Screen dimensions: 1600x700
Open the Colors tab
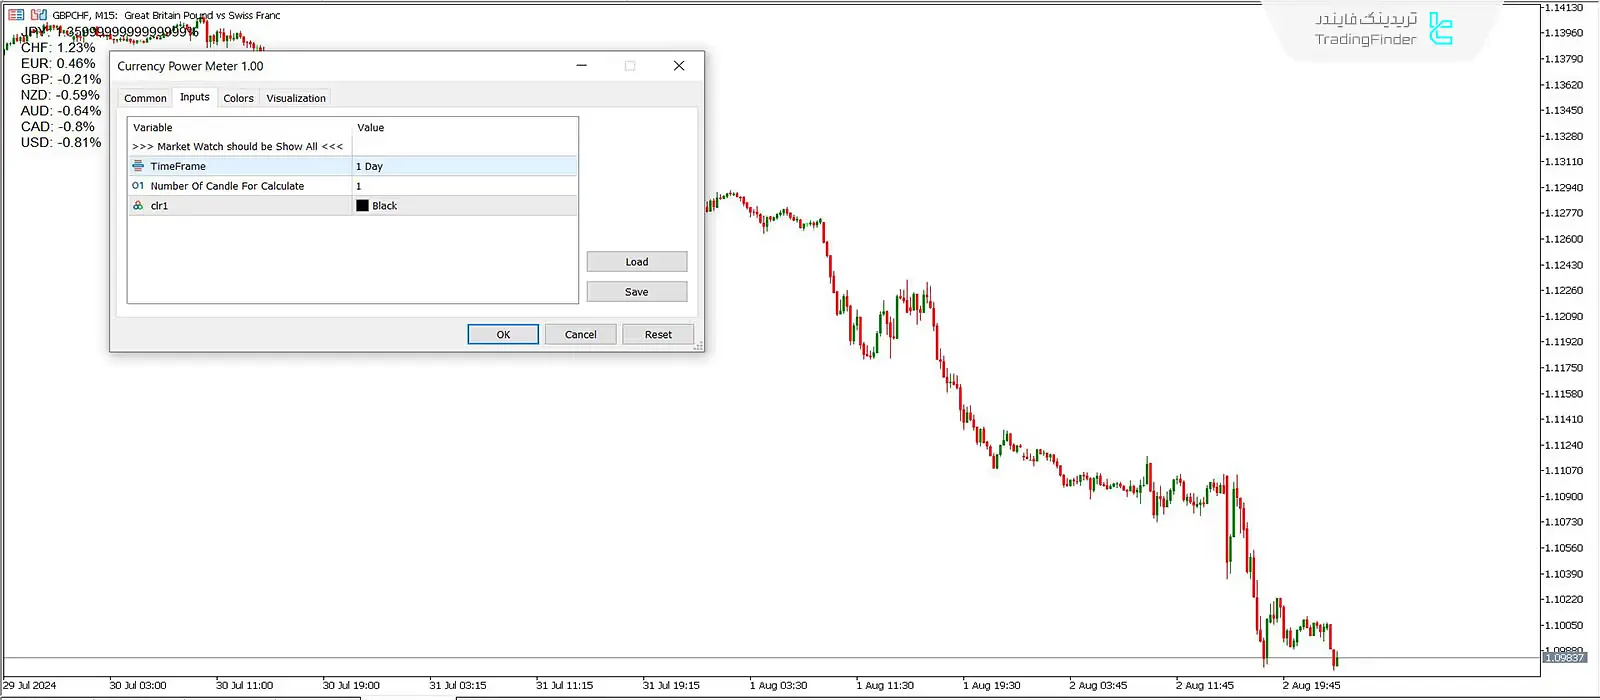238,98
